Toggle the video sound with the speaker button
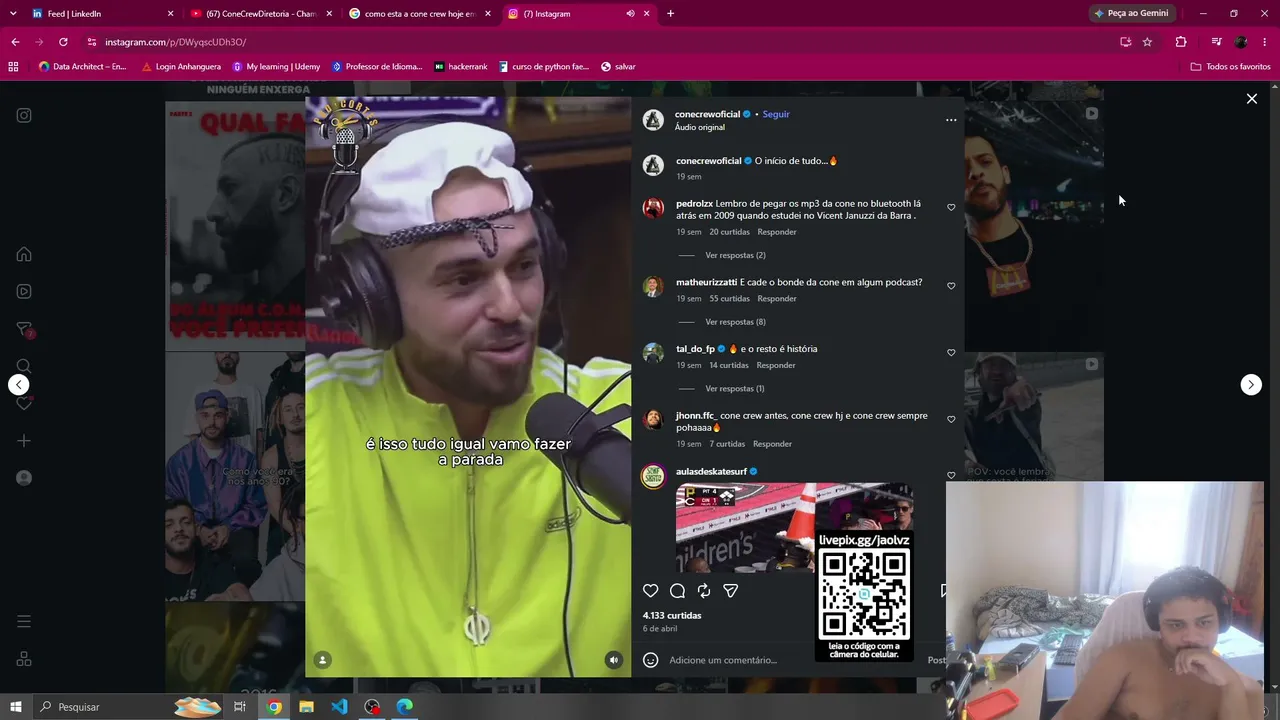1280x720 pixels. coord(614,660)
